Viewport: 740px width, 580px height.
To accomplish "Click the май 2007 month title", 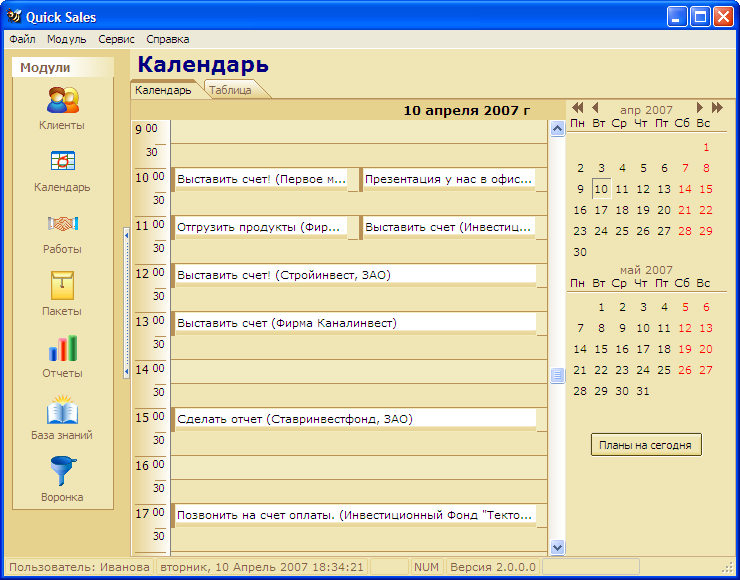I will 646,270.
